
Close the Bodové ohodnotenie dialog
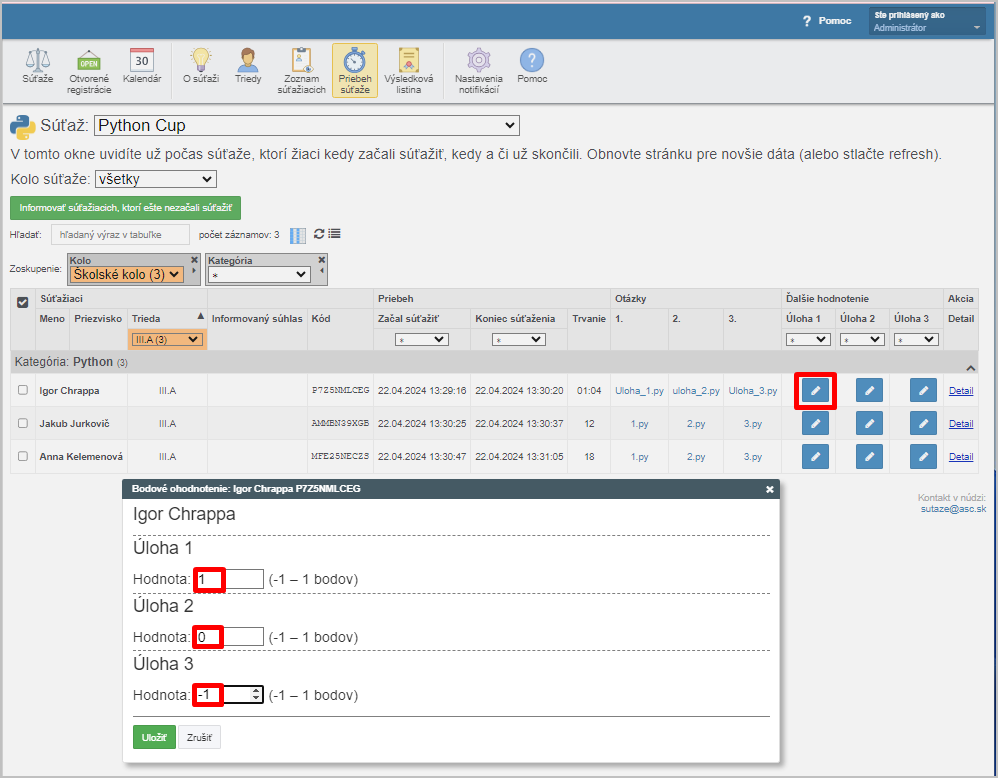pyautogui.click(x=770, y=489)
